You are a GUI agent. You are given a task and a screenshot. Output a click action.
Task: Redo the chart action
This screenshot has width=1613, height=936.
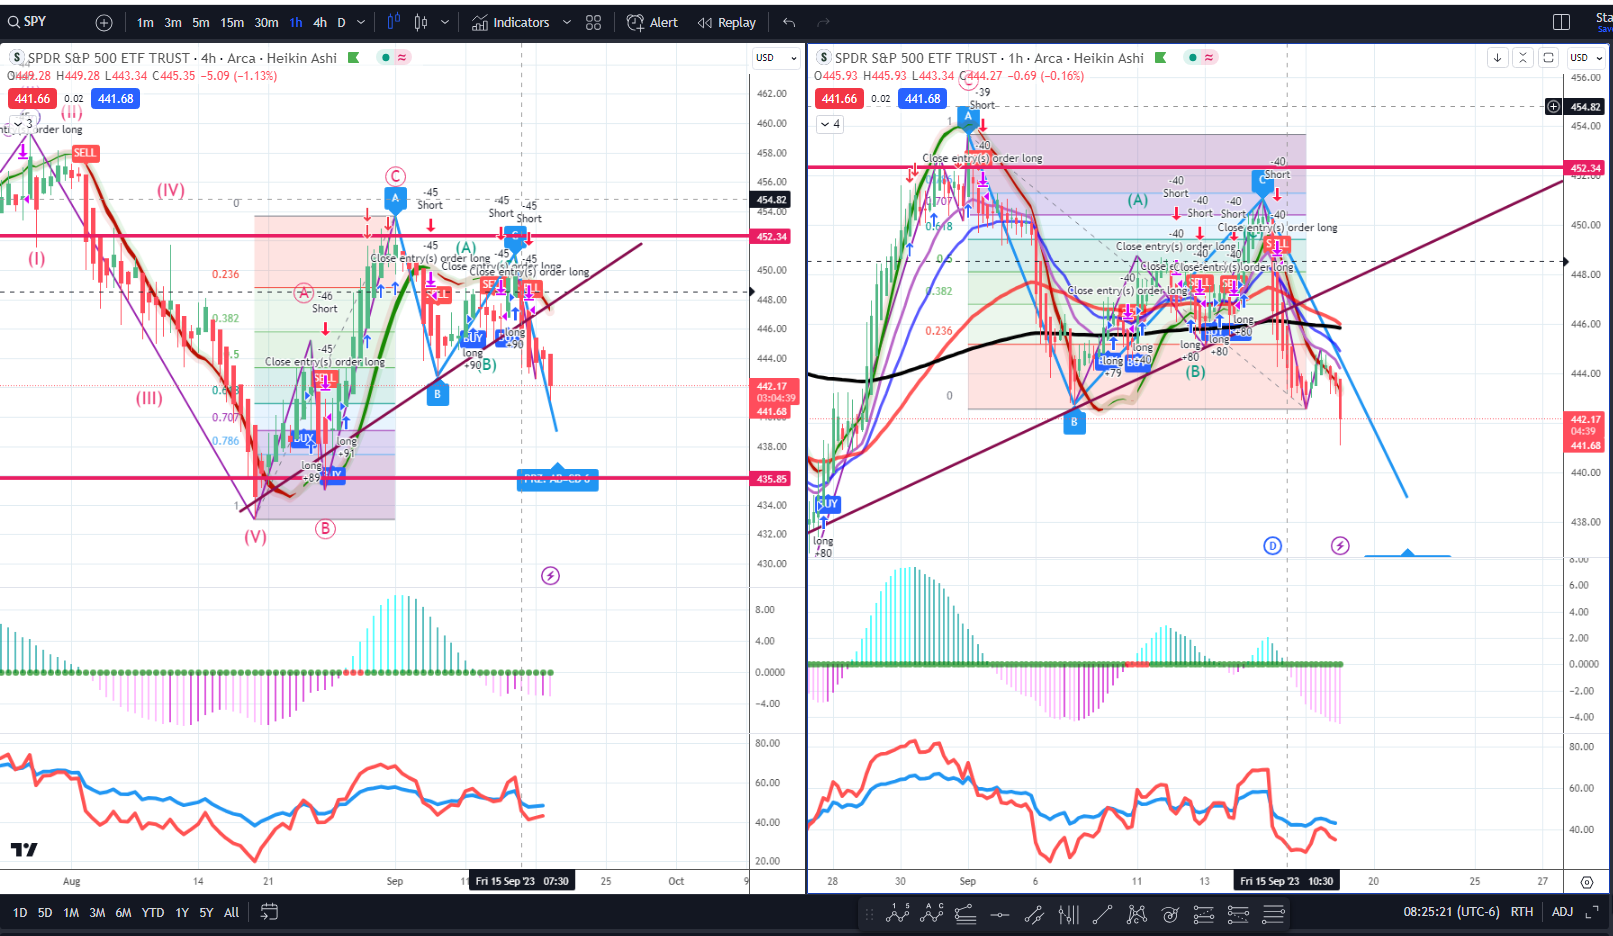click(824, 22)
